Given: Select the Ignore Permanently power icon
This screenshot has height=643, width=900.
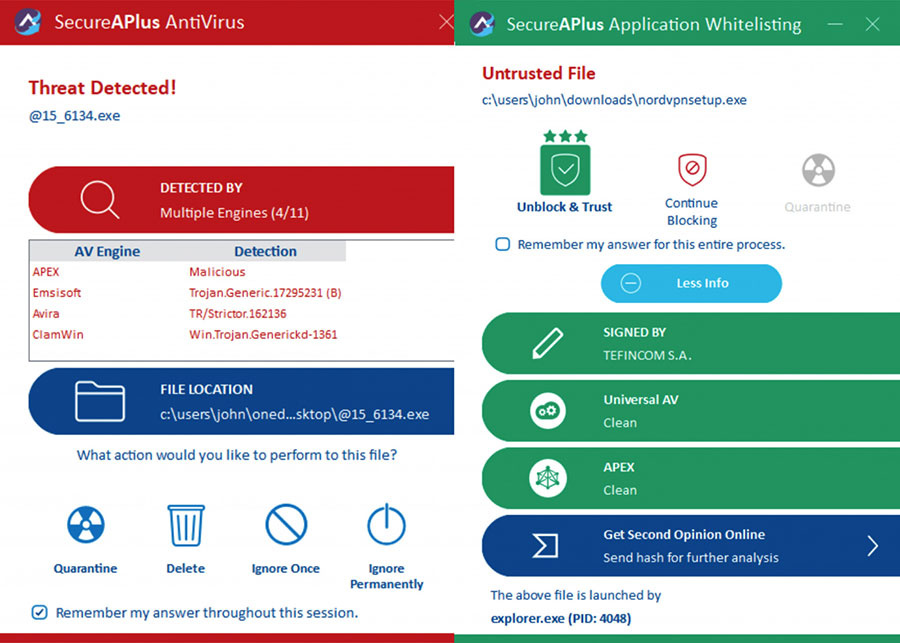Looking at the screenshot, I should [x=386, y=524].
